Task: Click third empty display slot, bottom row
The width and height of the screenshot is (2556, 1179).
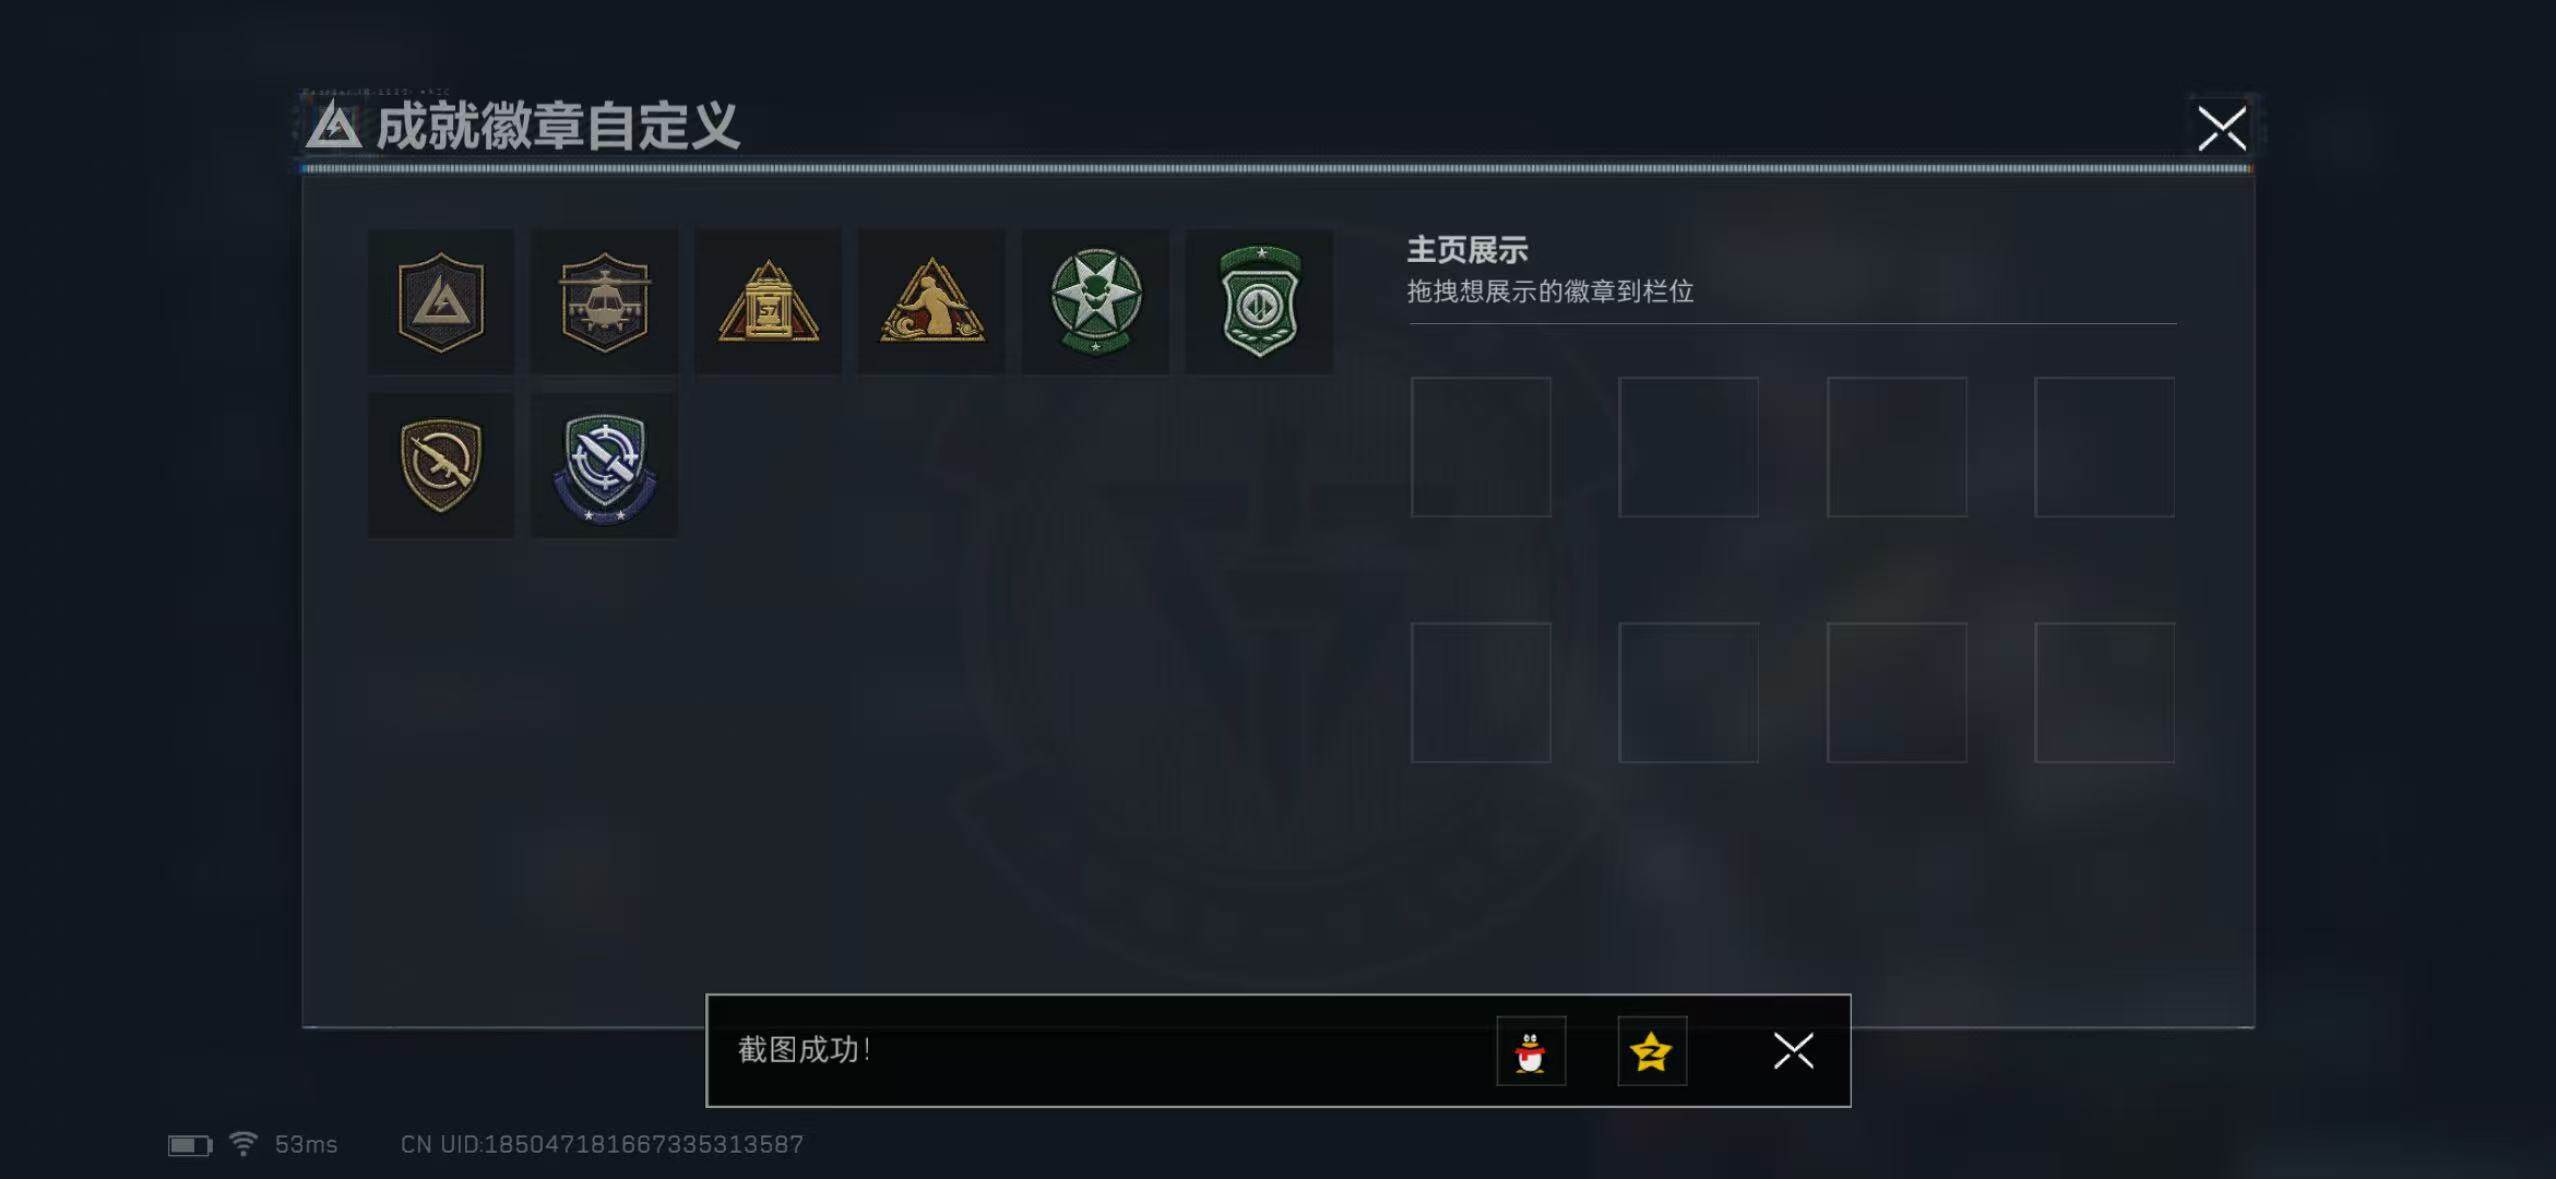Action: [x=1897, y=693]
